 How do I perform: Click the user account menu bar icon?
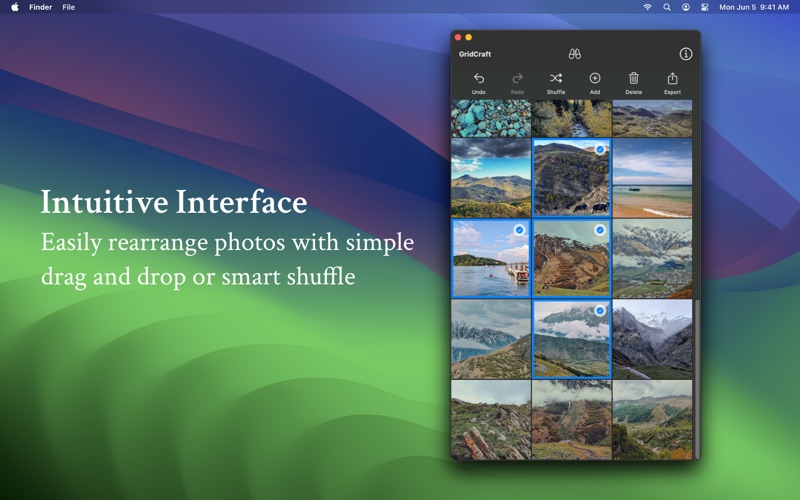click(686, 7)
